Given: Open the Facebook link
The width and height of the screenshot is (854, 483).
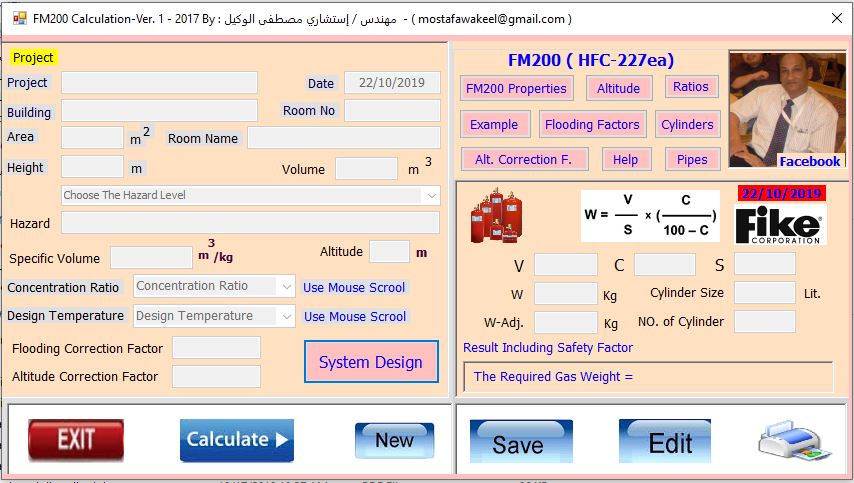Looking at the screenshot, I should [810, 161].
